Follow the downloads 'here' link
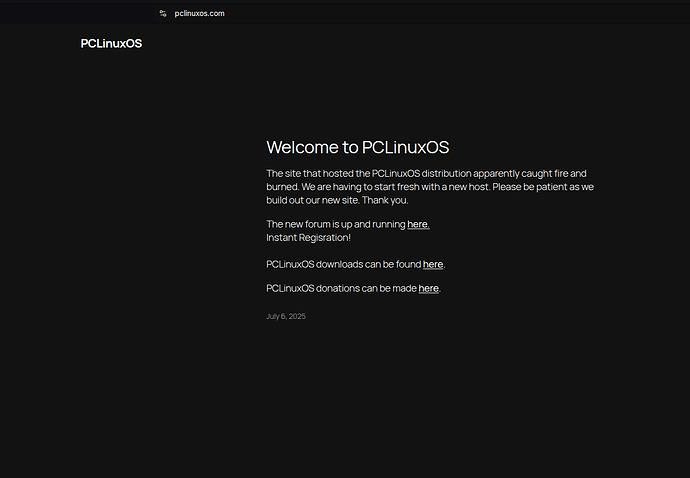The width and height of the screenshot is (690, 478). (x=433, y=264)
